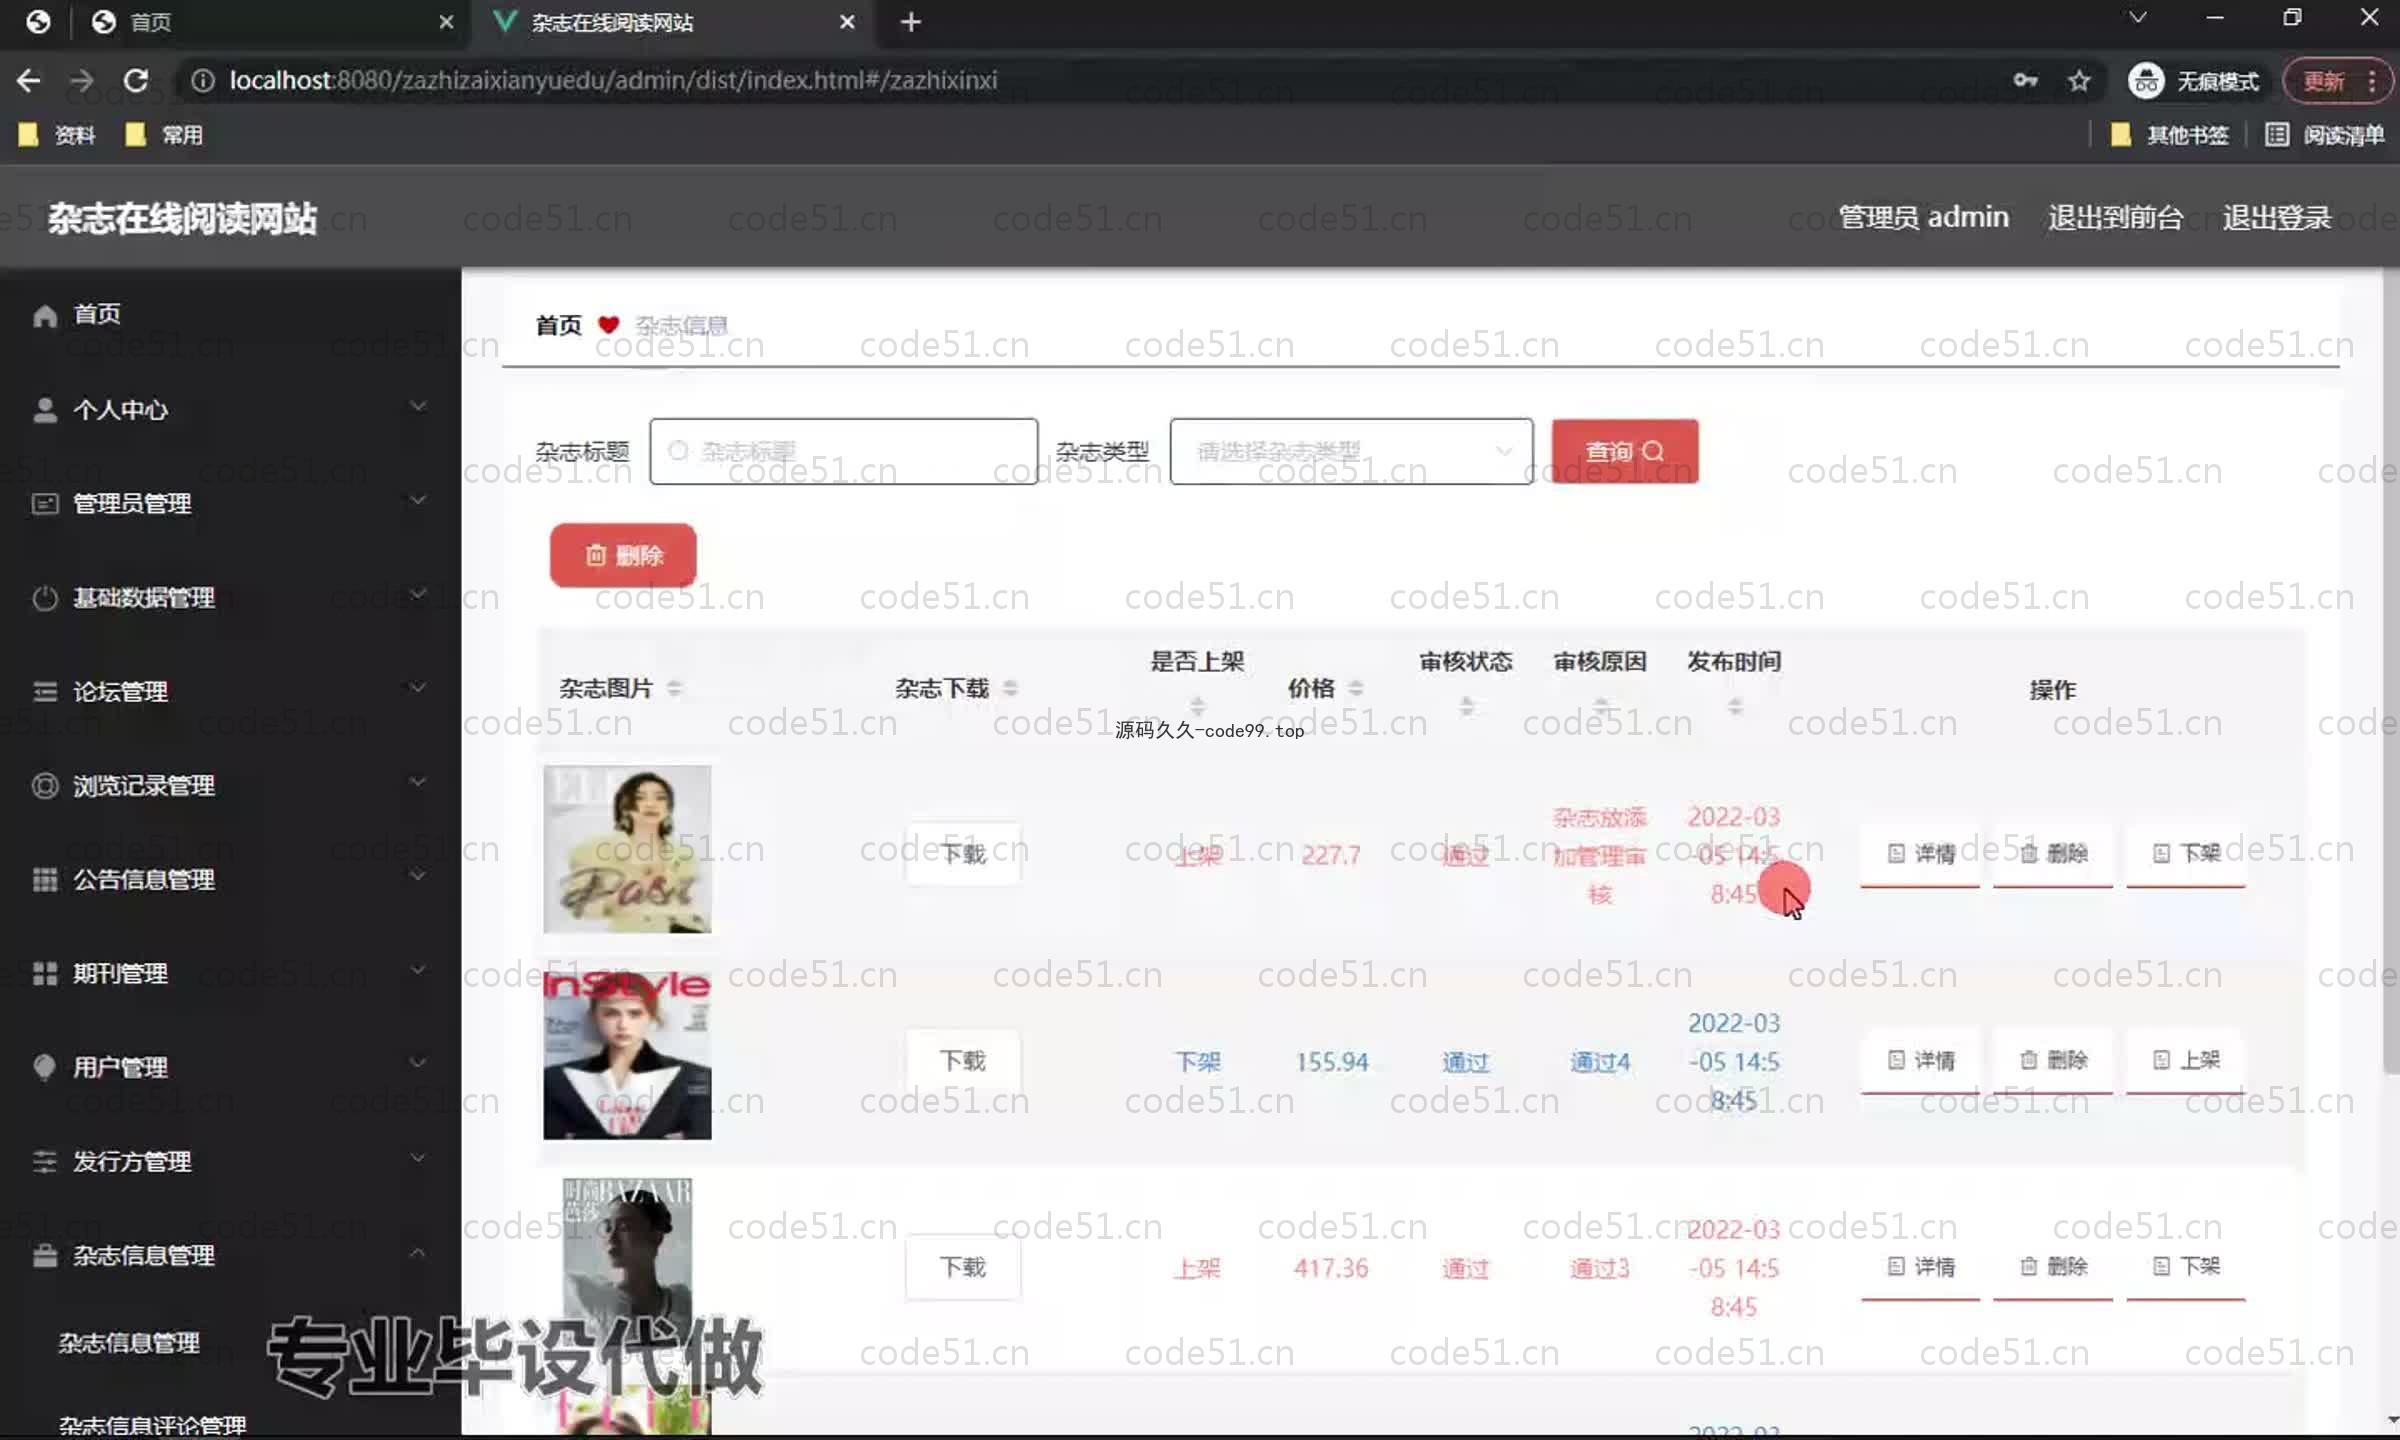
Task: Click 退出登录 in header
Action: tap(2277, 217)
